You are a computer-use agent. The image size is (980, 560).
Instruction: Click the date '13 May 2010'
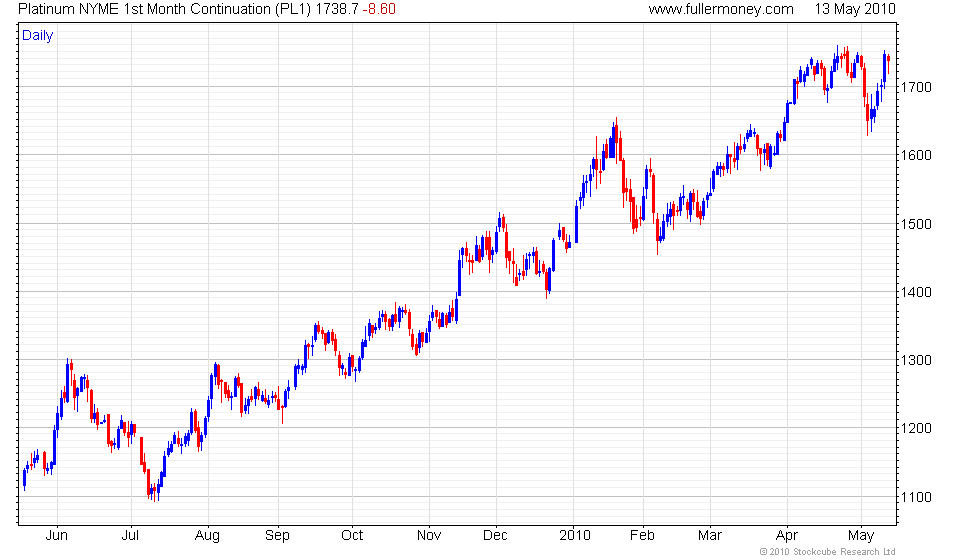pos(855,9)
